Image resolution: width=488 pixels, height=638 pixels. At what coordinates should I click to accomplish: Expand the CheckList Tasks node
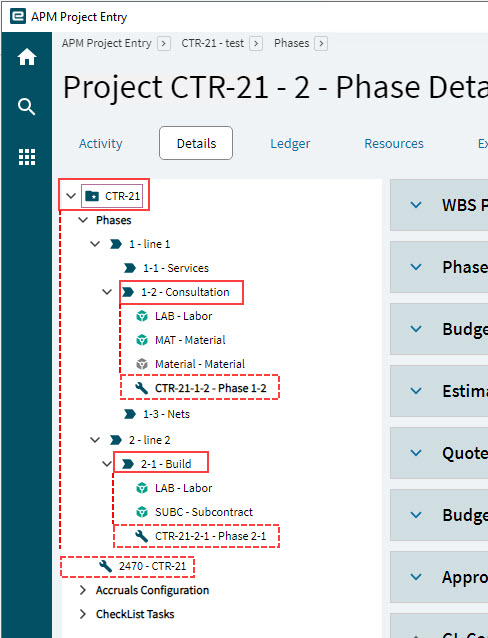pos(83,614)
